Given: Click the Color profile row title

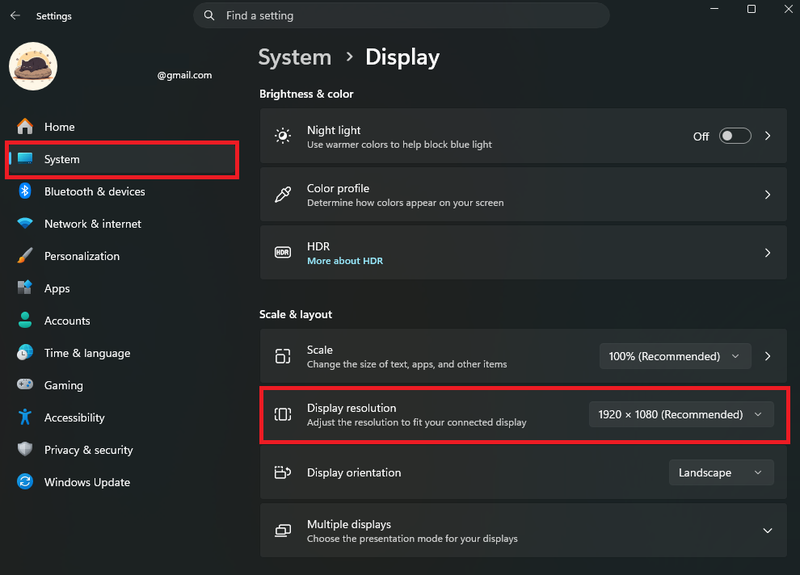Looking at the screenshot, I should tap(338, 188).
